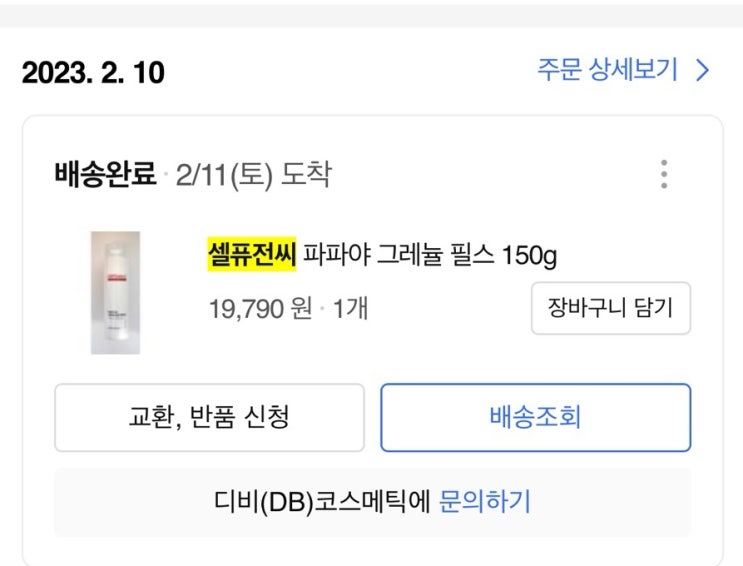The image size is (743, 566).
Task: Click the 장바구니 담기 button
Action: click(610, 307)
